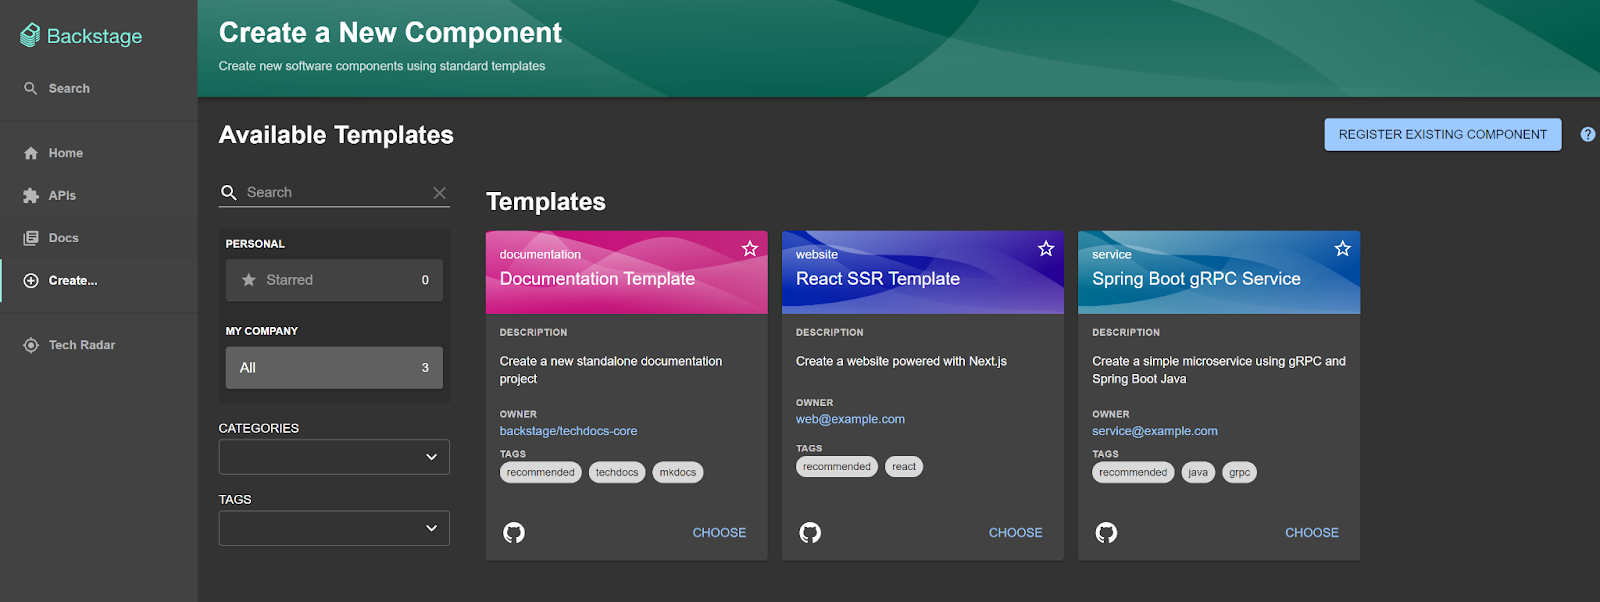Image resolution: width=1600 pixels, height=602 pixels.
Task: Go to Home in the sidebar
Action: tap(65, 153)
